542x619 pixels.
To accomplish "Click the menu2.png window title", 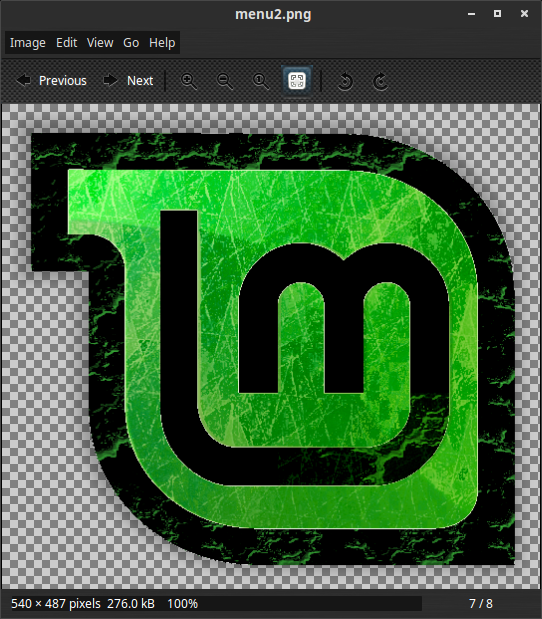I will tap(273, 14).
